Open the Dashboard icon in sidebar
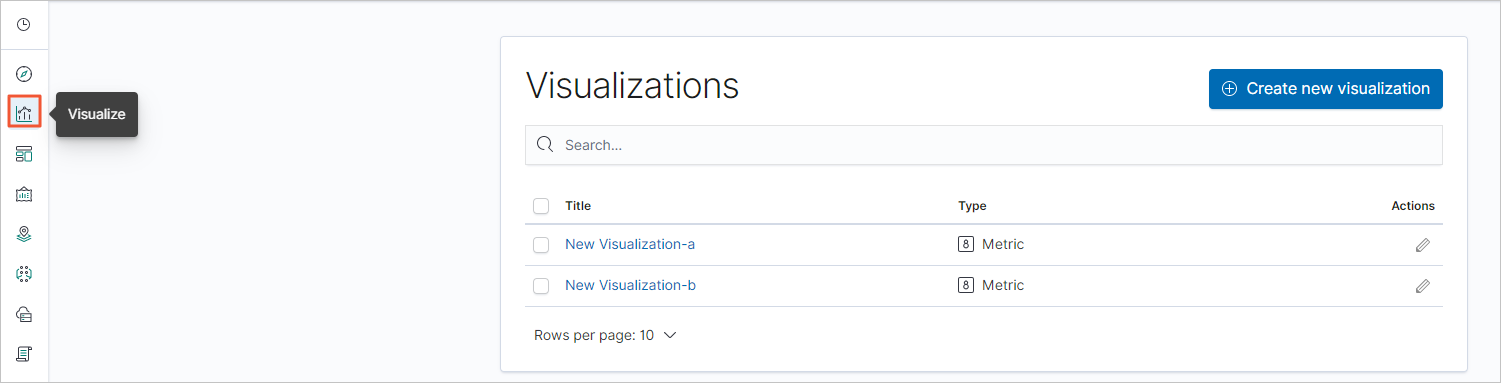Screen dimensions: 1501x383 24,154
